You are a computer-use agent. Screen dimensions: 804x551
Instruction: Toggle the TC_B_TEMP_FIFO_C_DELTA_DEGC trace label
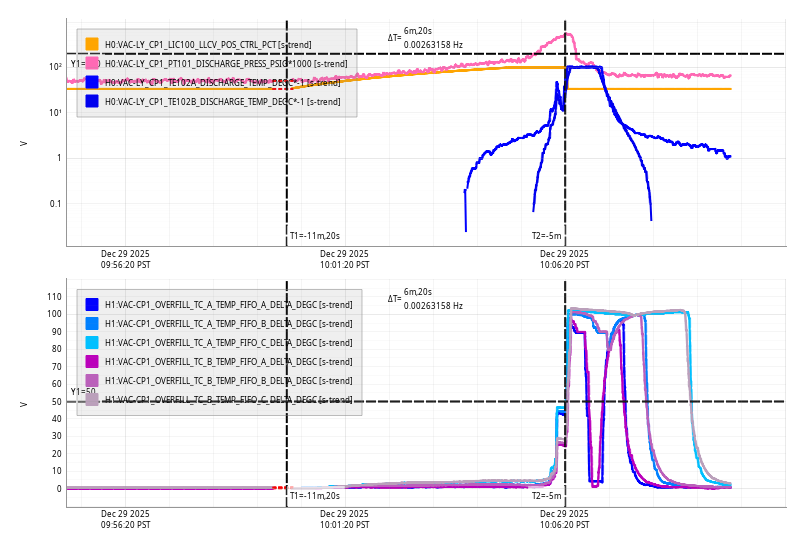pyautogui.click(x=228, y=399)
